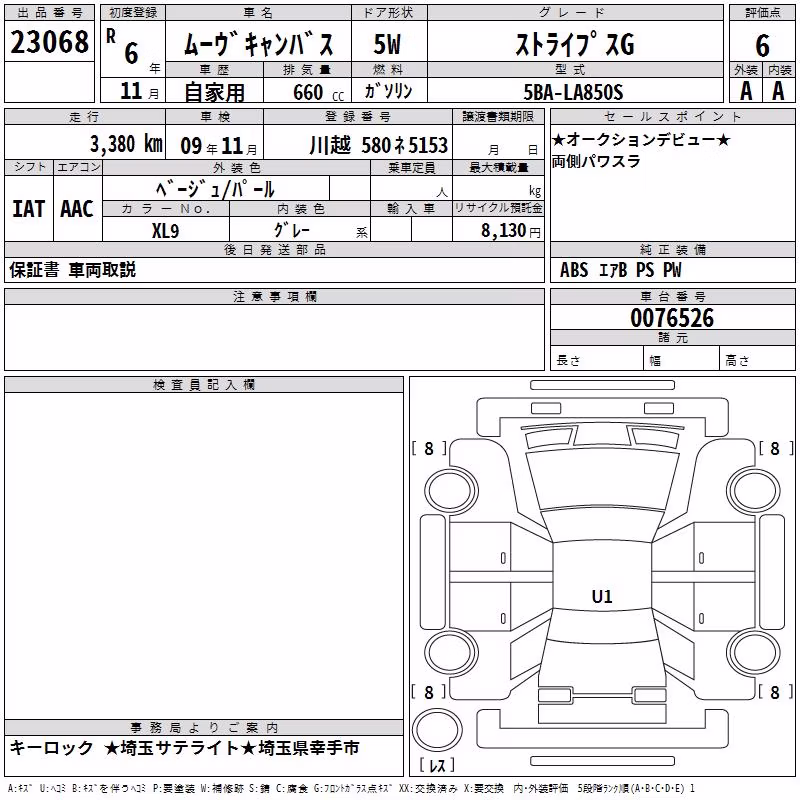
Task: Click the recycle deposit 8,130円
Action: [x=511, y=231]
